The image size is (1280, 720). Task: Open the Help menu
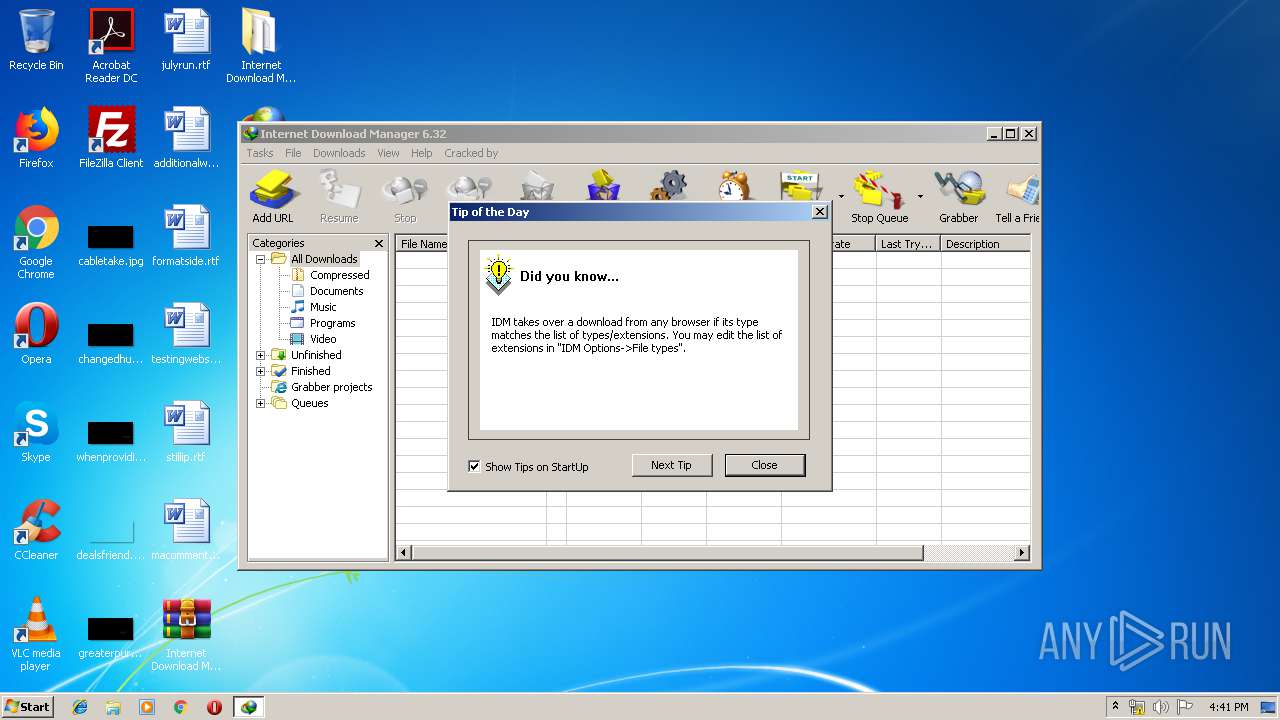tap(422, 153)
